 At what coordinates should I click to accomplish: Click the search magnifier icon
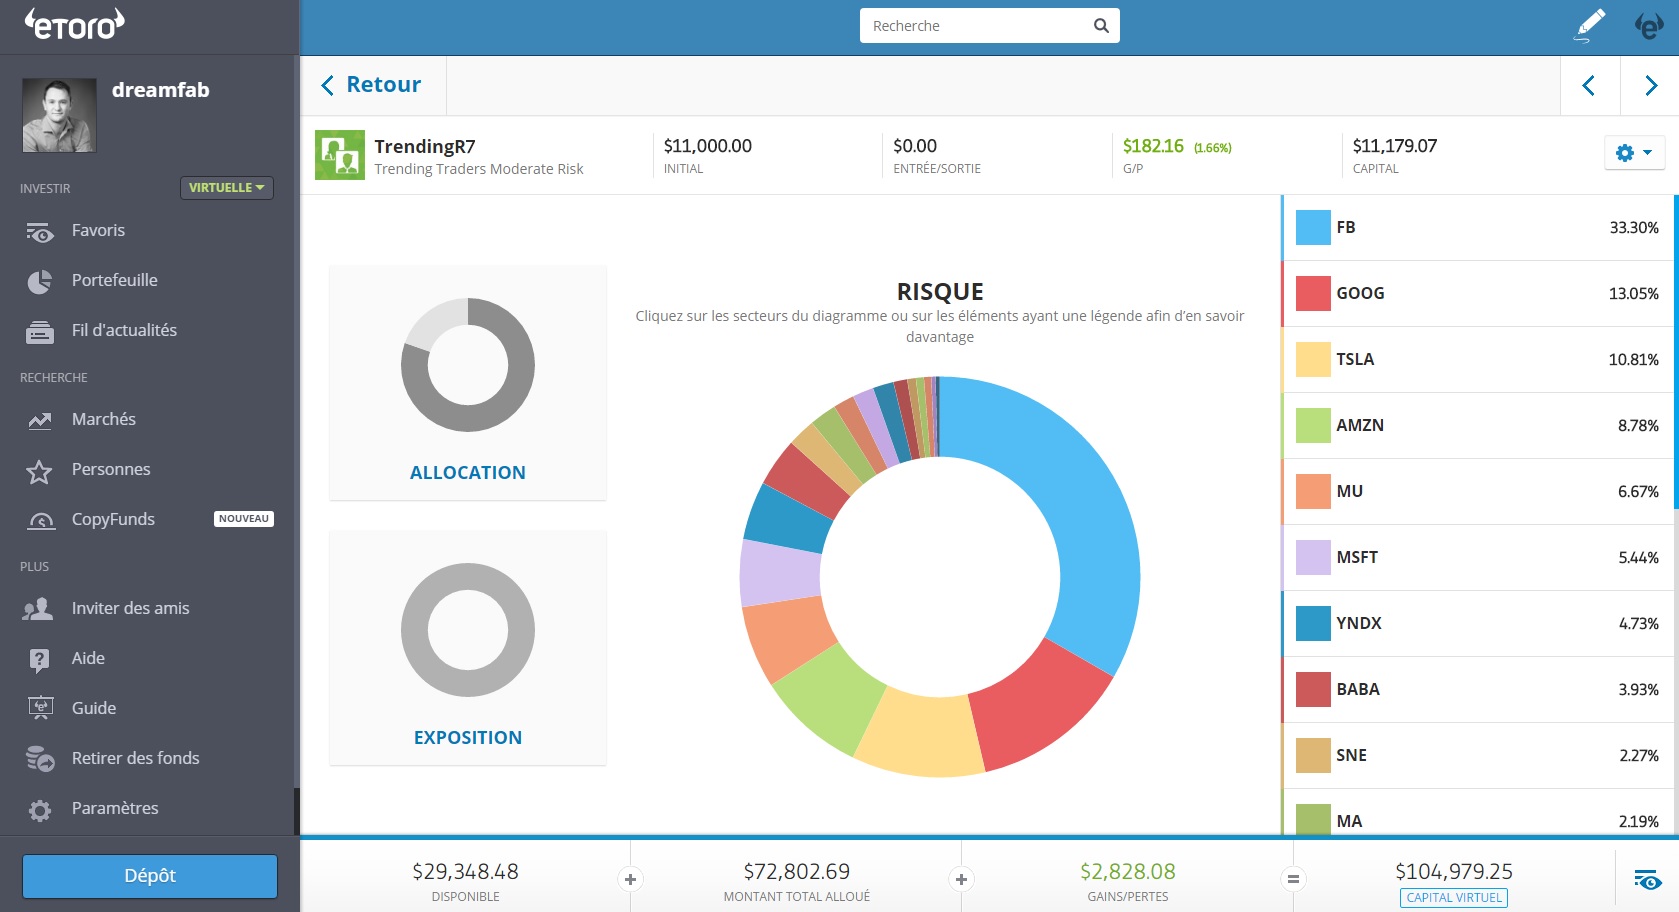tap(1101, 26)
